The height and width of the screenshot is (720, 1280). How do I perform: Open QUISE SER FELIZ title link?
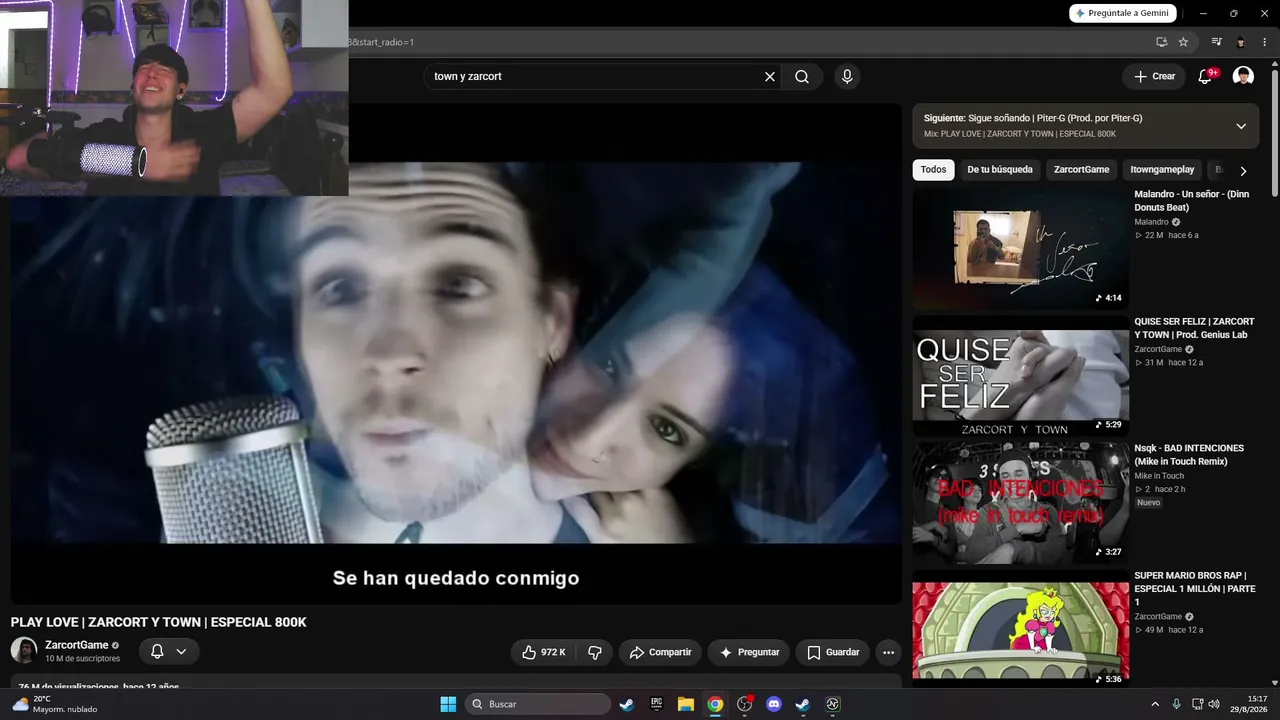click(x=1194, y=328)
